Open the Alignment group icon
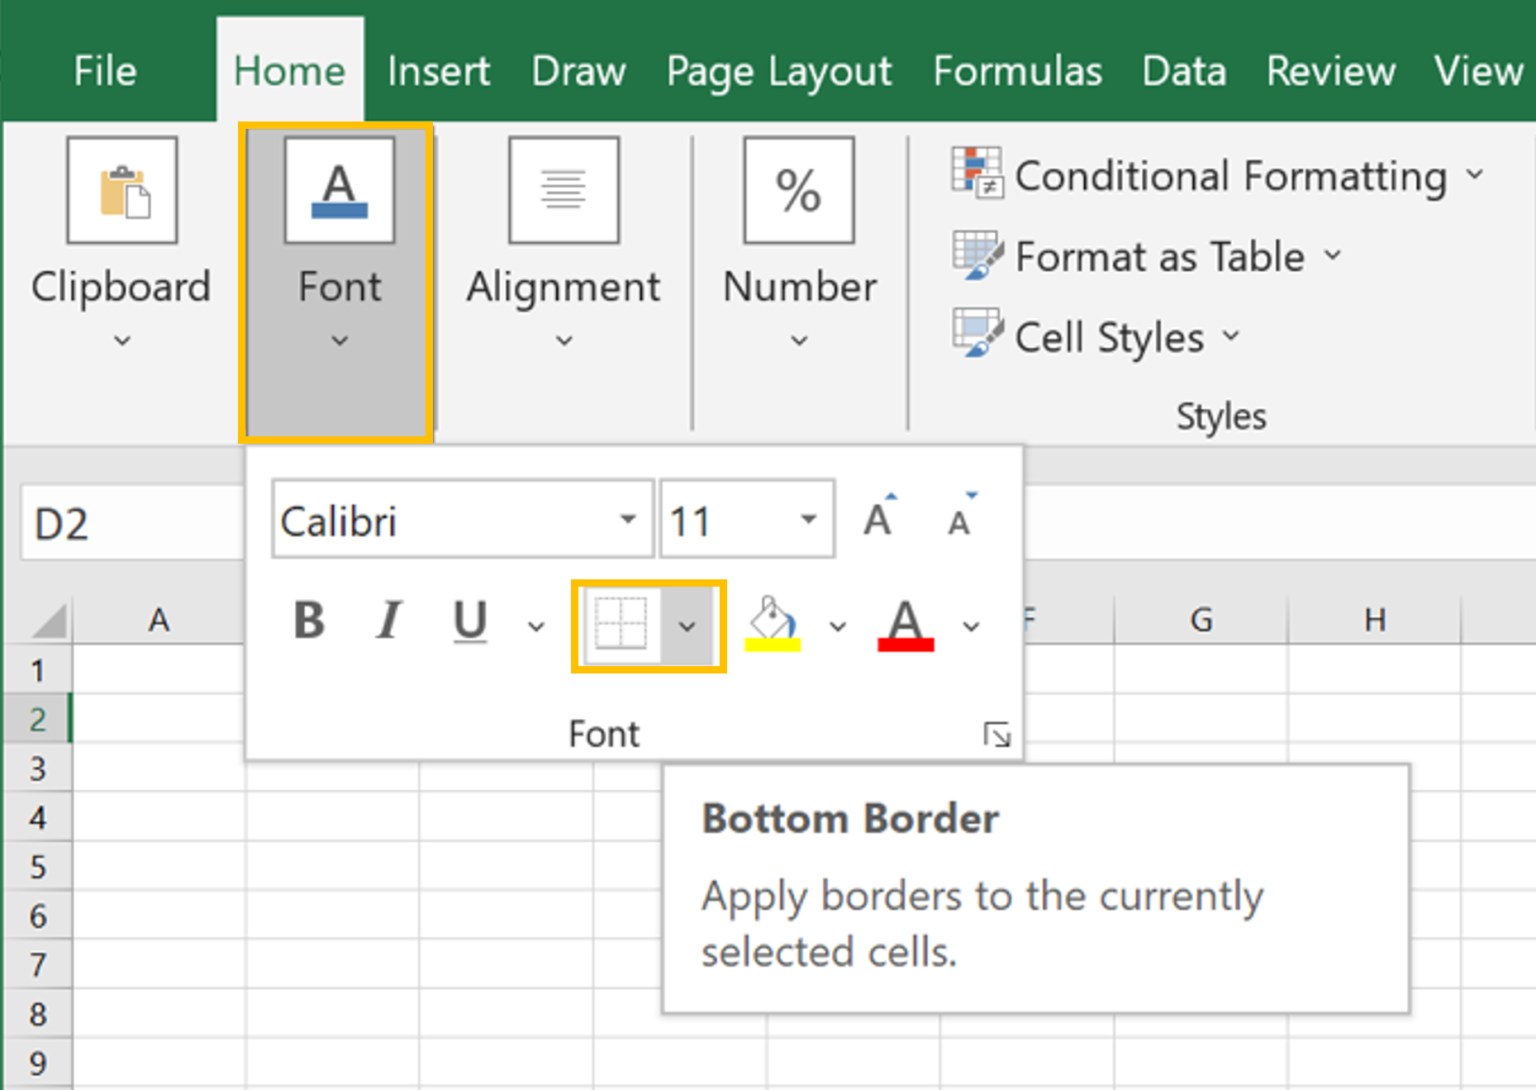Screen dimensions: 1536x1090 click(x=564, y=191)
